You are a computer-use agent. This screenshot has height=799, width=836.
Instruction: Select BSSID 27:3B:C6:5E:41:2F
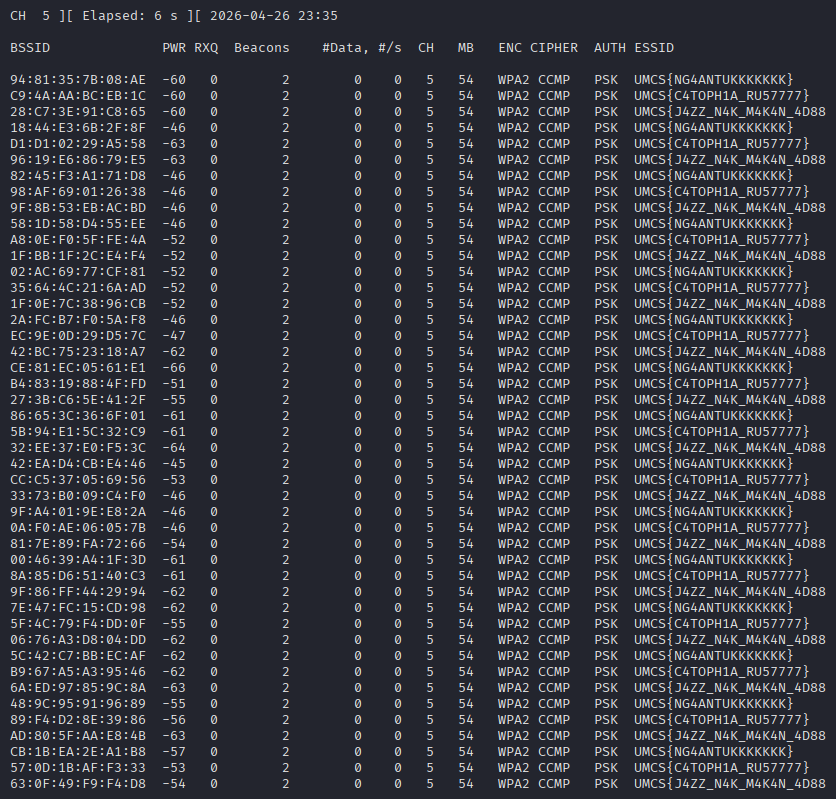click(x=78, y=400)
